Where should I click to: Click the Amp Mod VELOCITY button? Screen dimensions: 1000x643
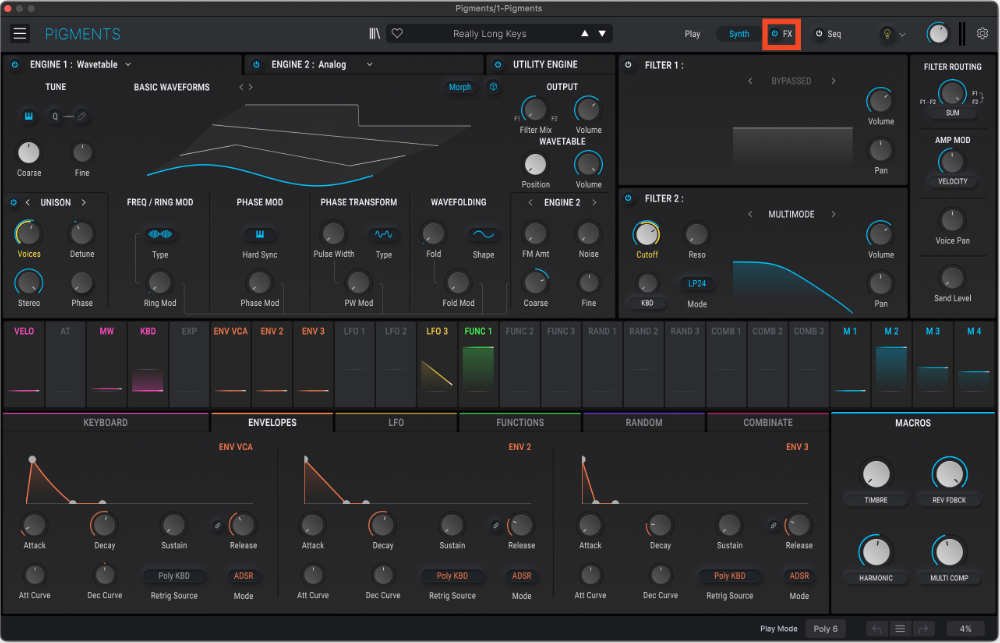952,181
